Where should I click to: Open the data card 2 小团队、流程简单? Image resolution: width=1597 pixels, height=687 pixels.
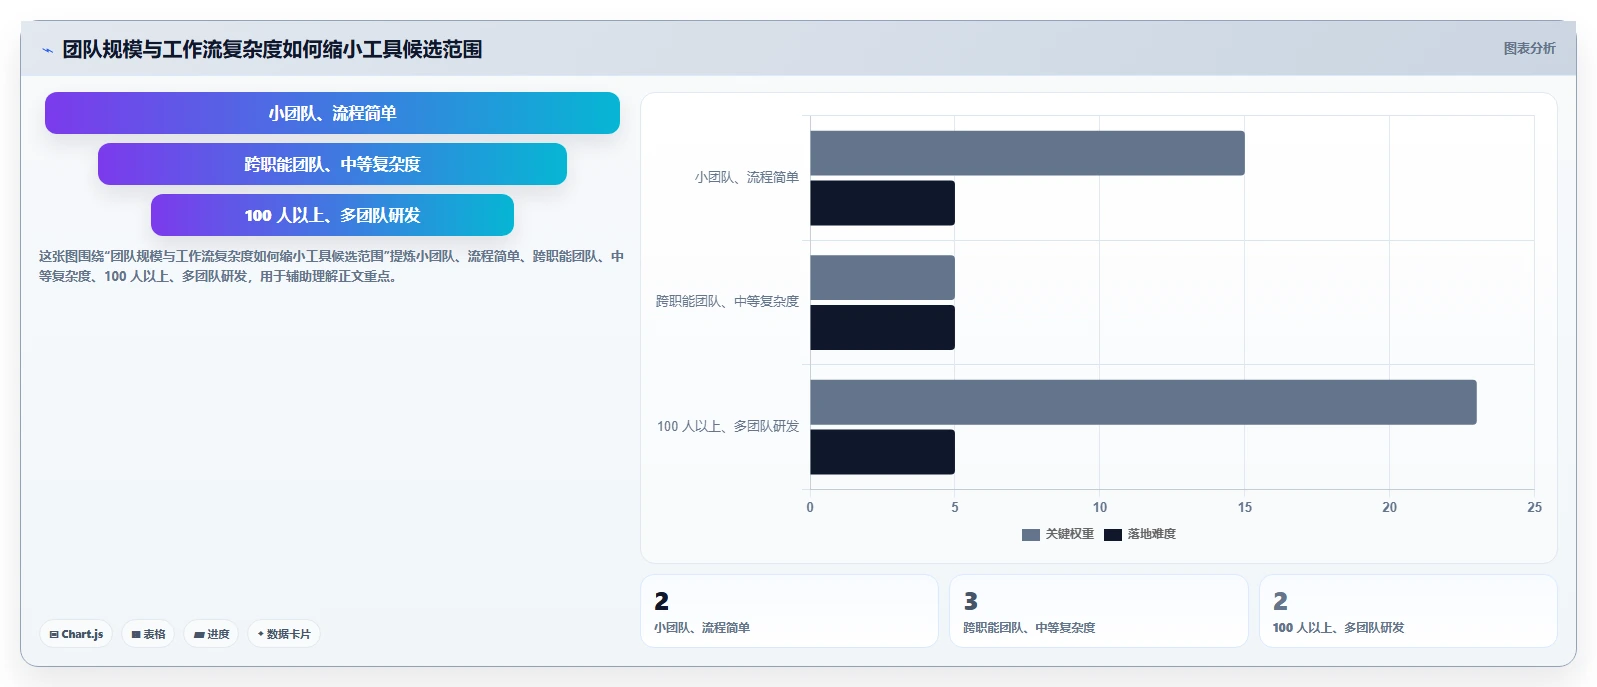[x=789, y=611]
